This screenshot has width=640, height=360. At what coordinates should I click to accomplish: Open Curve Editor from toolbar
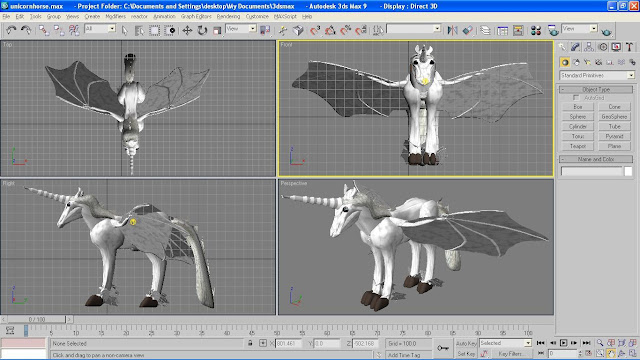click(x=502, y=30)
